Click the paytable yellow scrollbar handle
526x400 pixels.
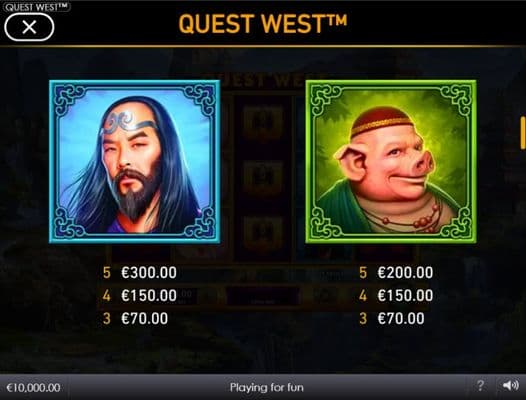[x=523, y=133]
